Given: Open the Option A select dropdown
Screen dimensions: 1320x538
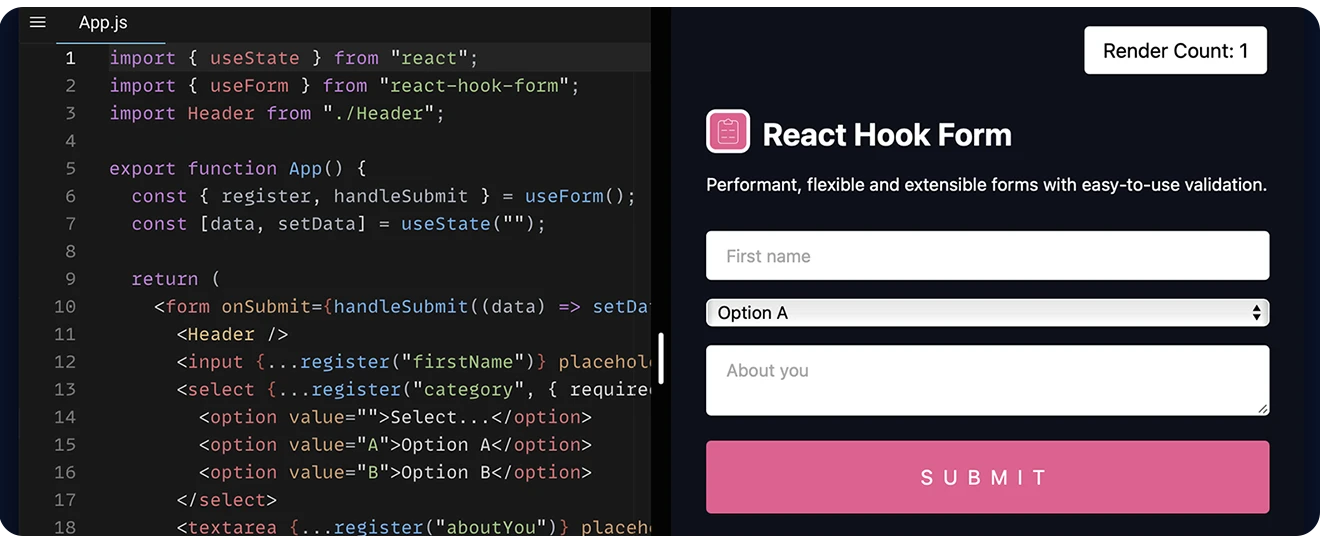Looking at the screenshot, I should pyautogui.click(x=987, y=313).
